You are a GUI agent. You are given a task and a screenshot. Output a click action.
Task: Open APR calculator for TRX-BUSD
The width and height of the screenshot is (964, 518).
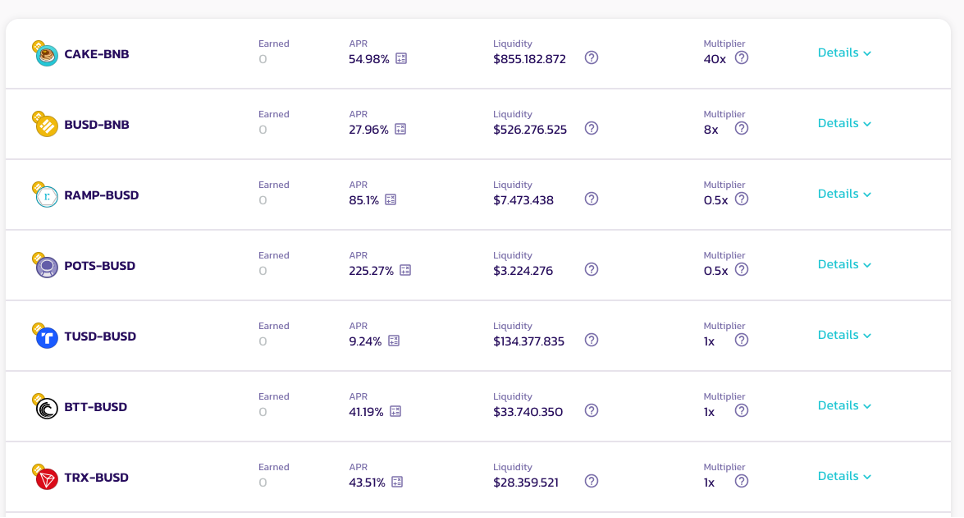(x=397, y=482)
